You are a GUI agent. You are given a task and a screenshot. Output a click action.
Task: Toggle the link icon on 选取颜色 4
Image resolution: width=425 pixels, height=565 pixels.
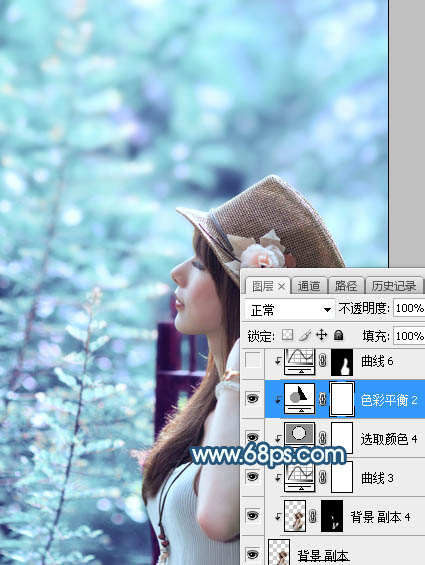323,438
